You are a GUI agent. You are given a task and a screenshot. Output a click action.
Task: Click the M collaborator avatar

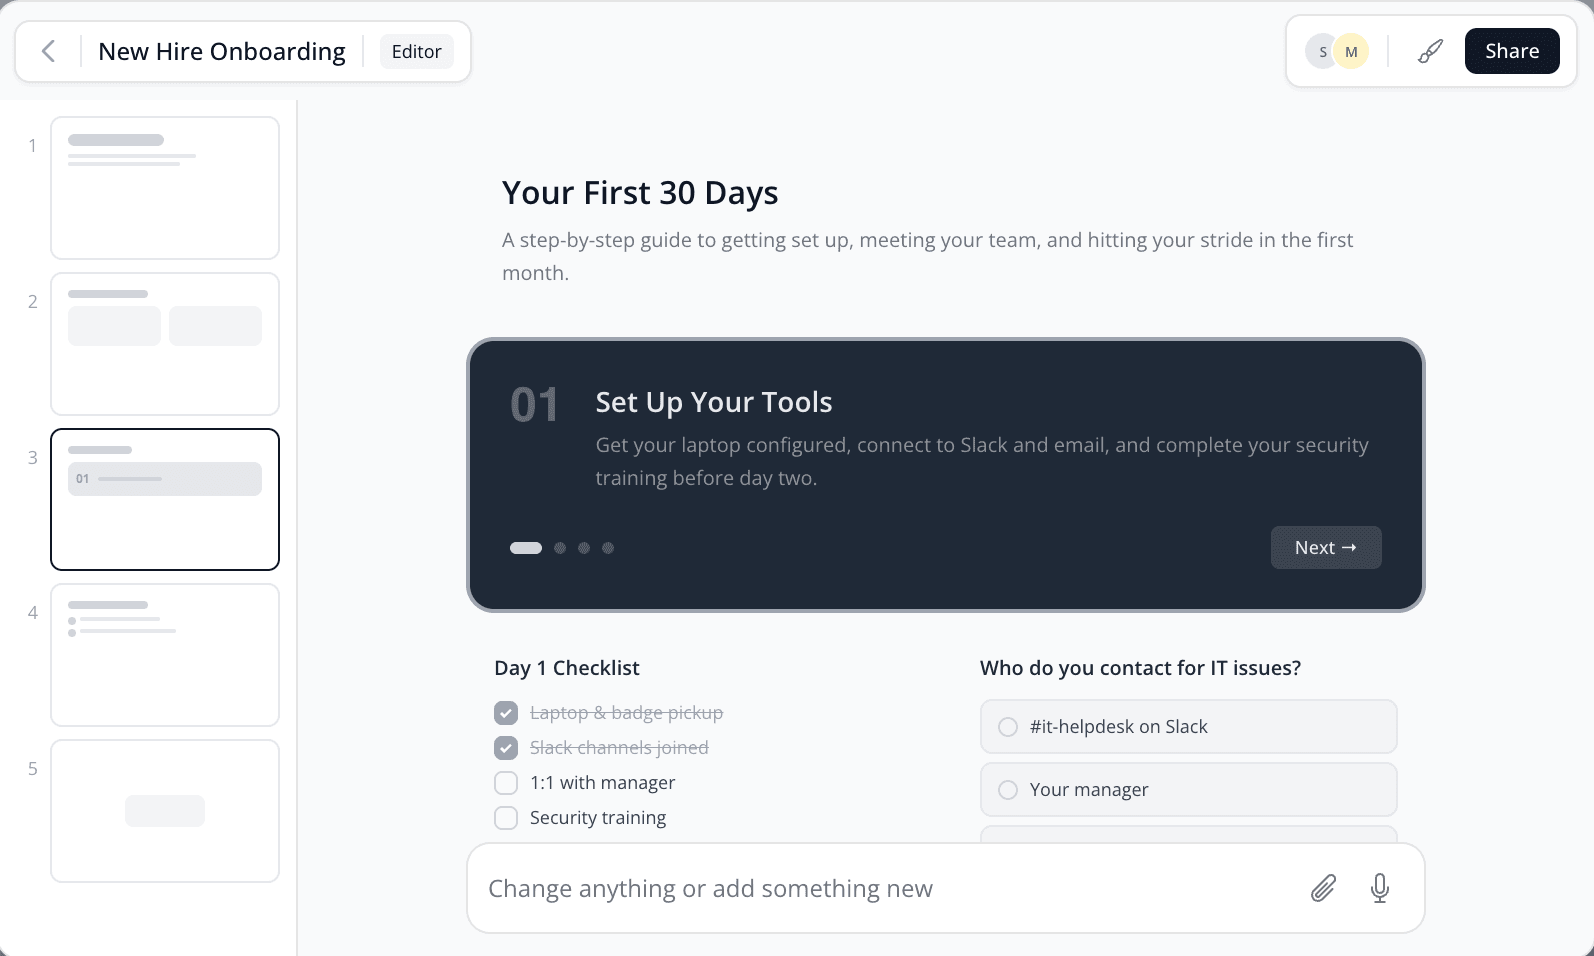(x=1353, y=50)
